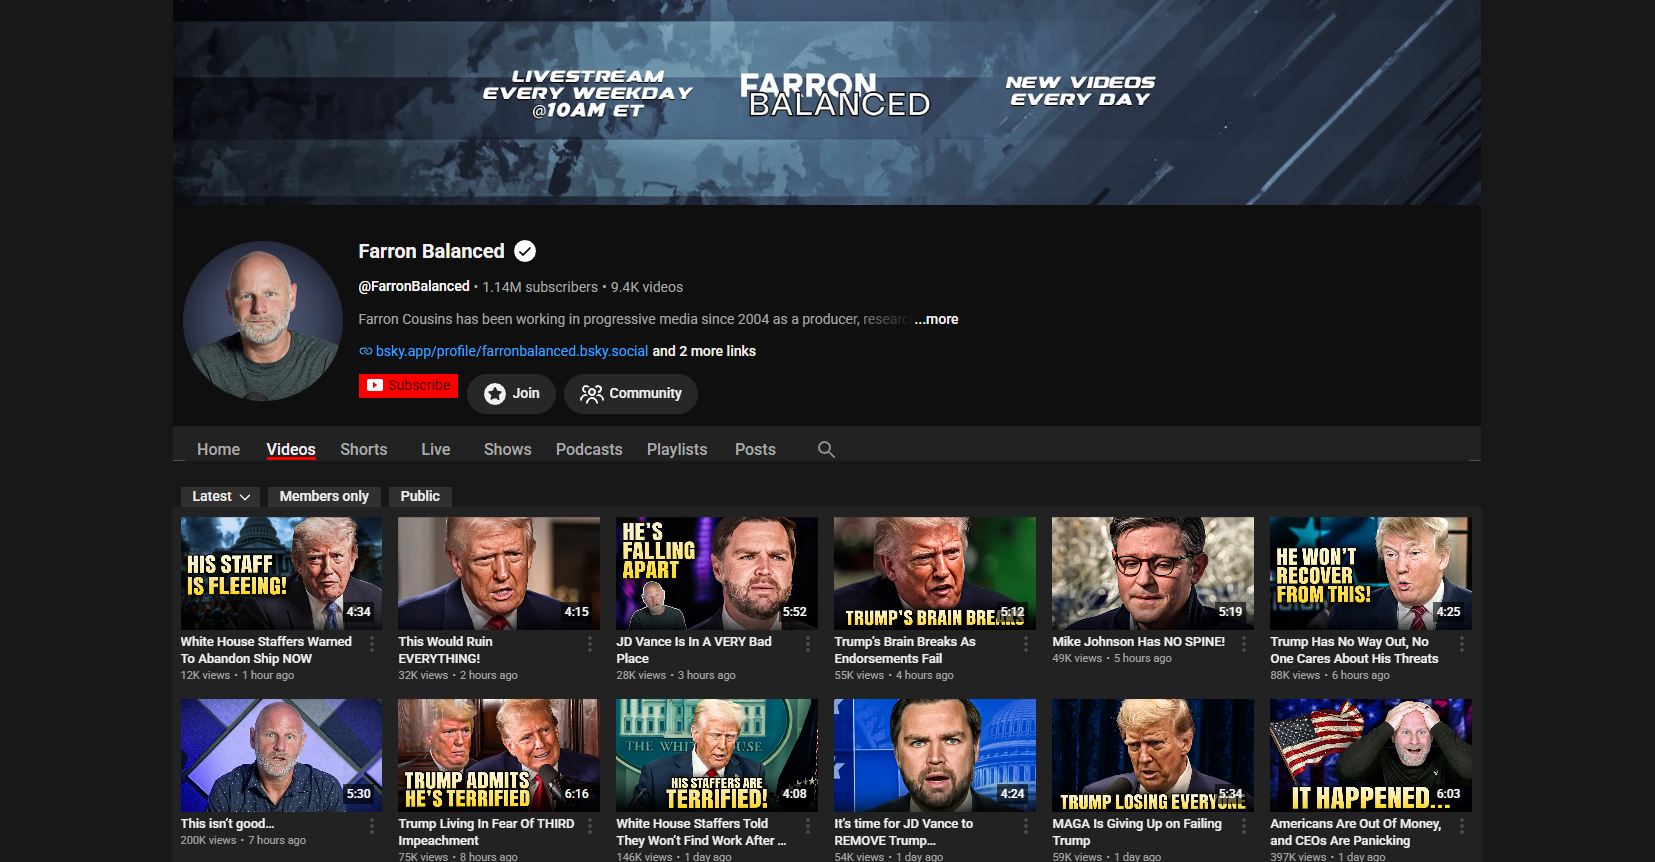Open options for 'This Would Ruin EVERYTHING!' video
The height and width of the screenshot is (862, 1655).
pyautogui.click(x=590, y=644)
